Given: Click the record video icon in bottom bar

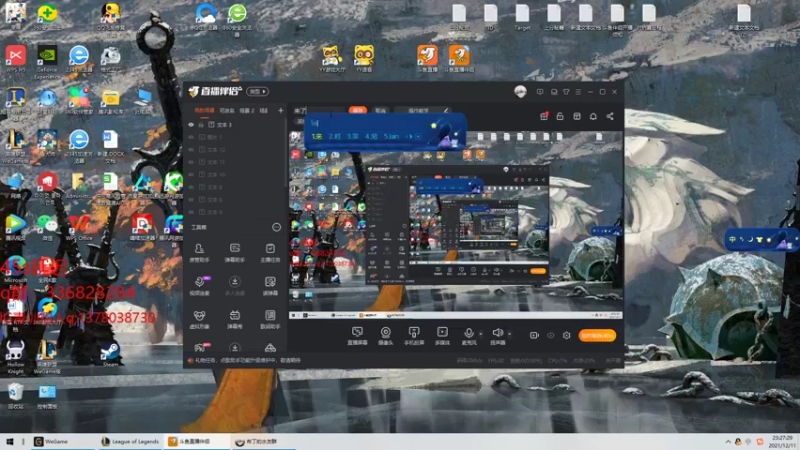Looking at the screenshot, I should pyautogui.click(x=534, y=335).
